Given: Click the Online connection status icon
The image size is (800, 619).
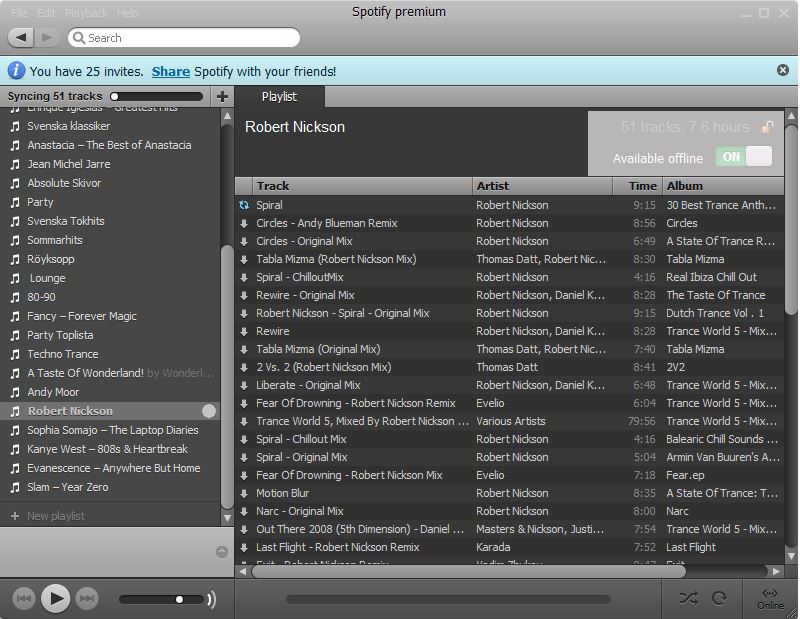Looking at the screenshot, I should pyautogui.click(x=770, y=598).
